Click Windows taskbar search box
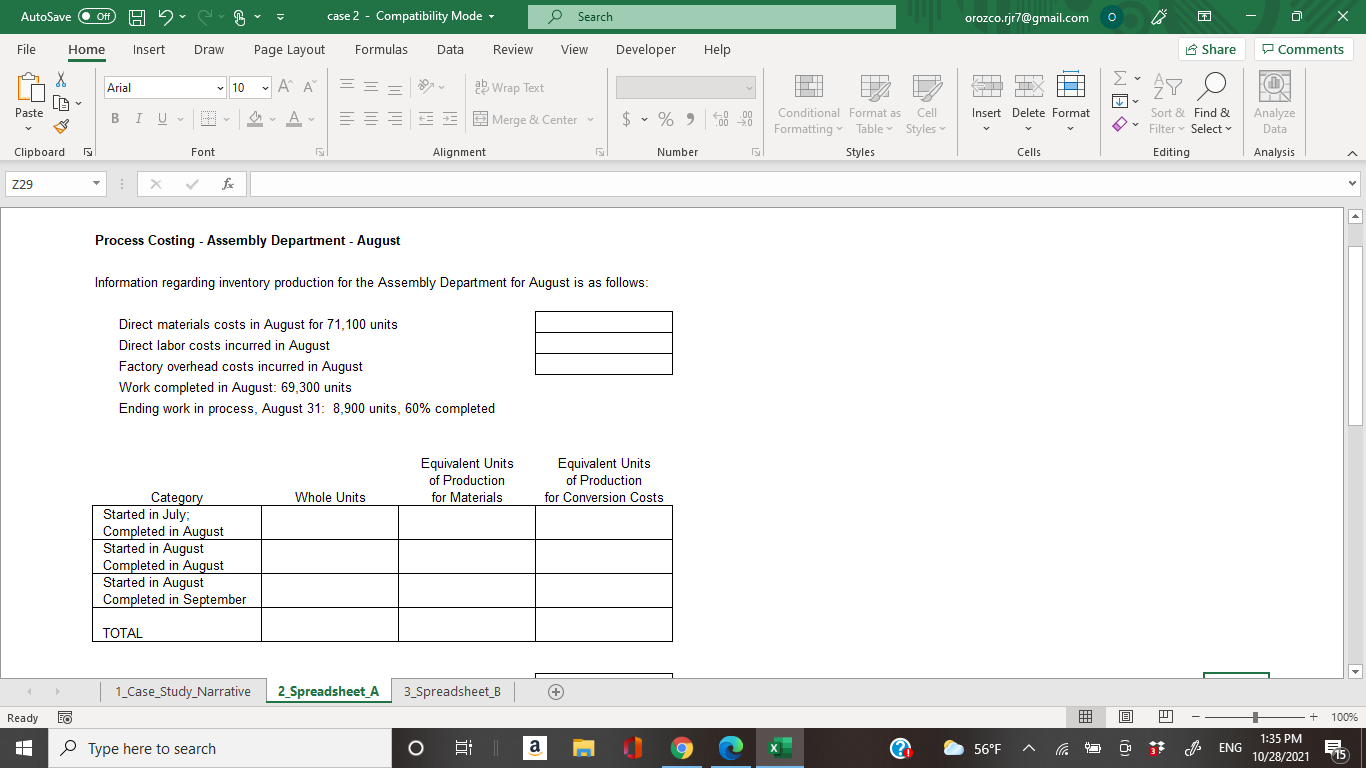The width and height of the screenshot is (1366, 768). pyautogui.click(x=219, y=748)
